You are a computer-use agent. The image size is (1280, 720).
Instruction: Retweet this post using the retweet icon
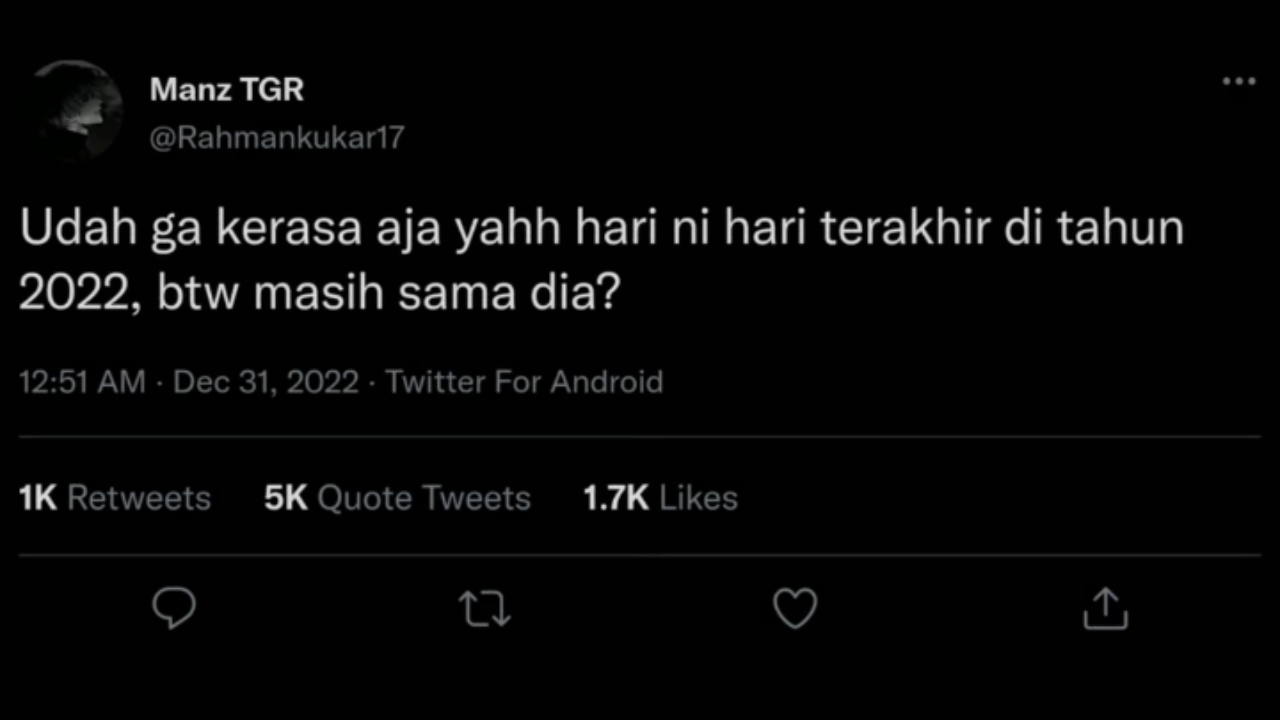click(x=484, y=609)
